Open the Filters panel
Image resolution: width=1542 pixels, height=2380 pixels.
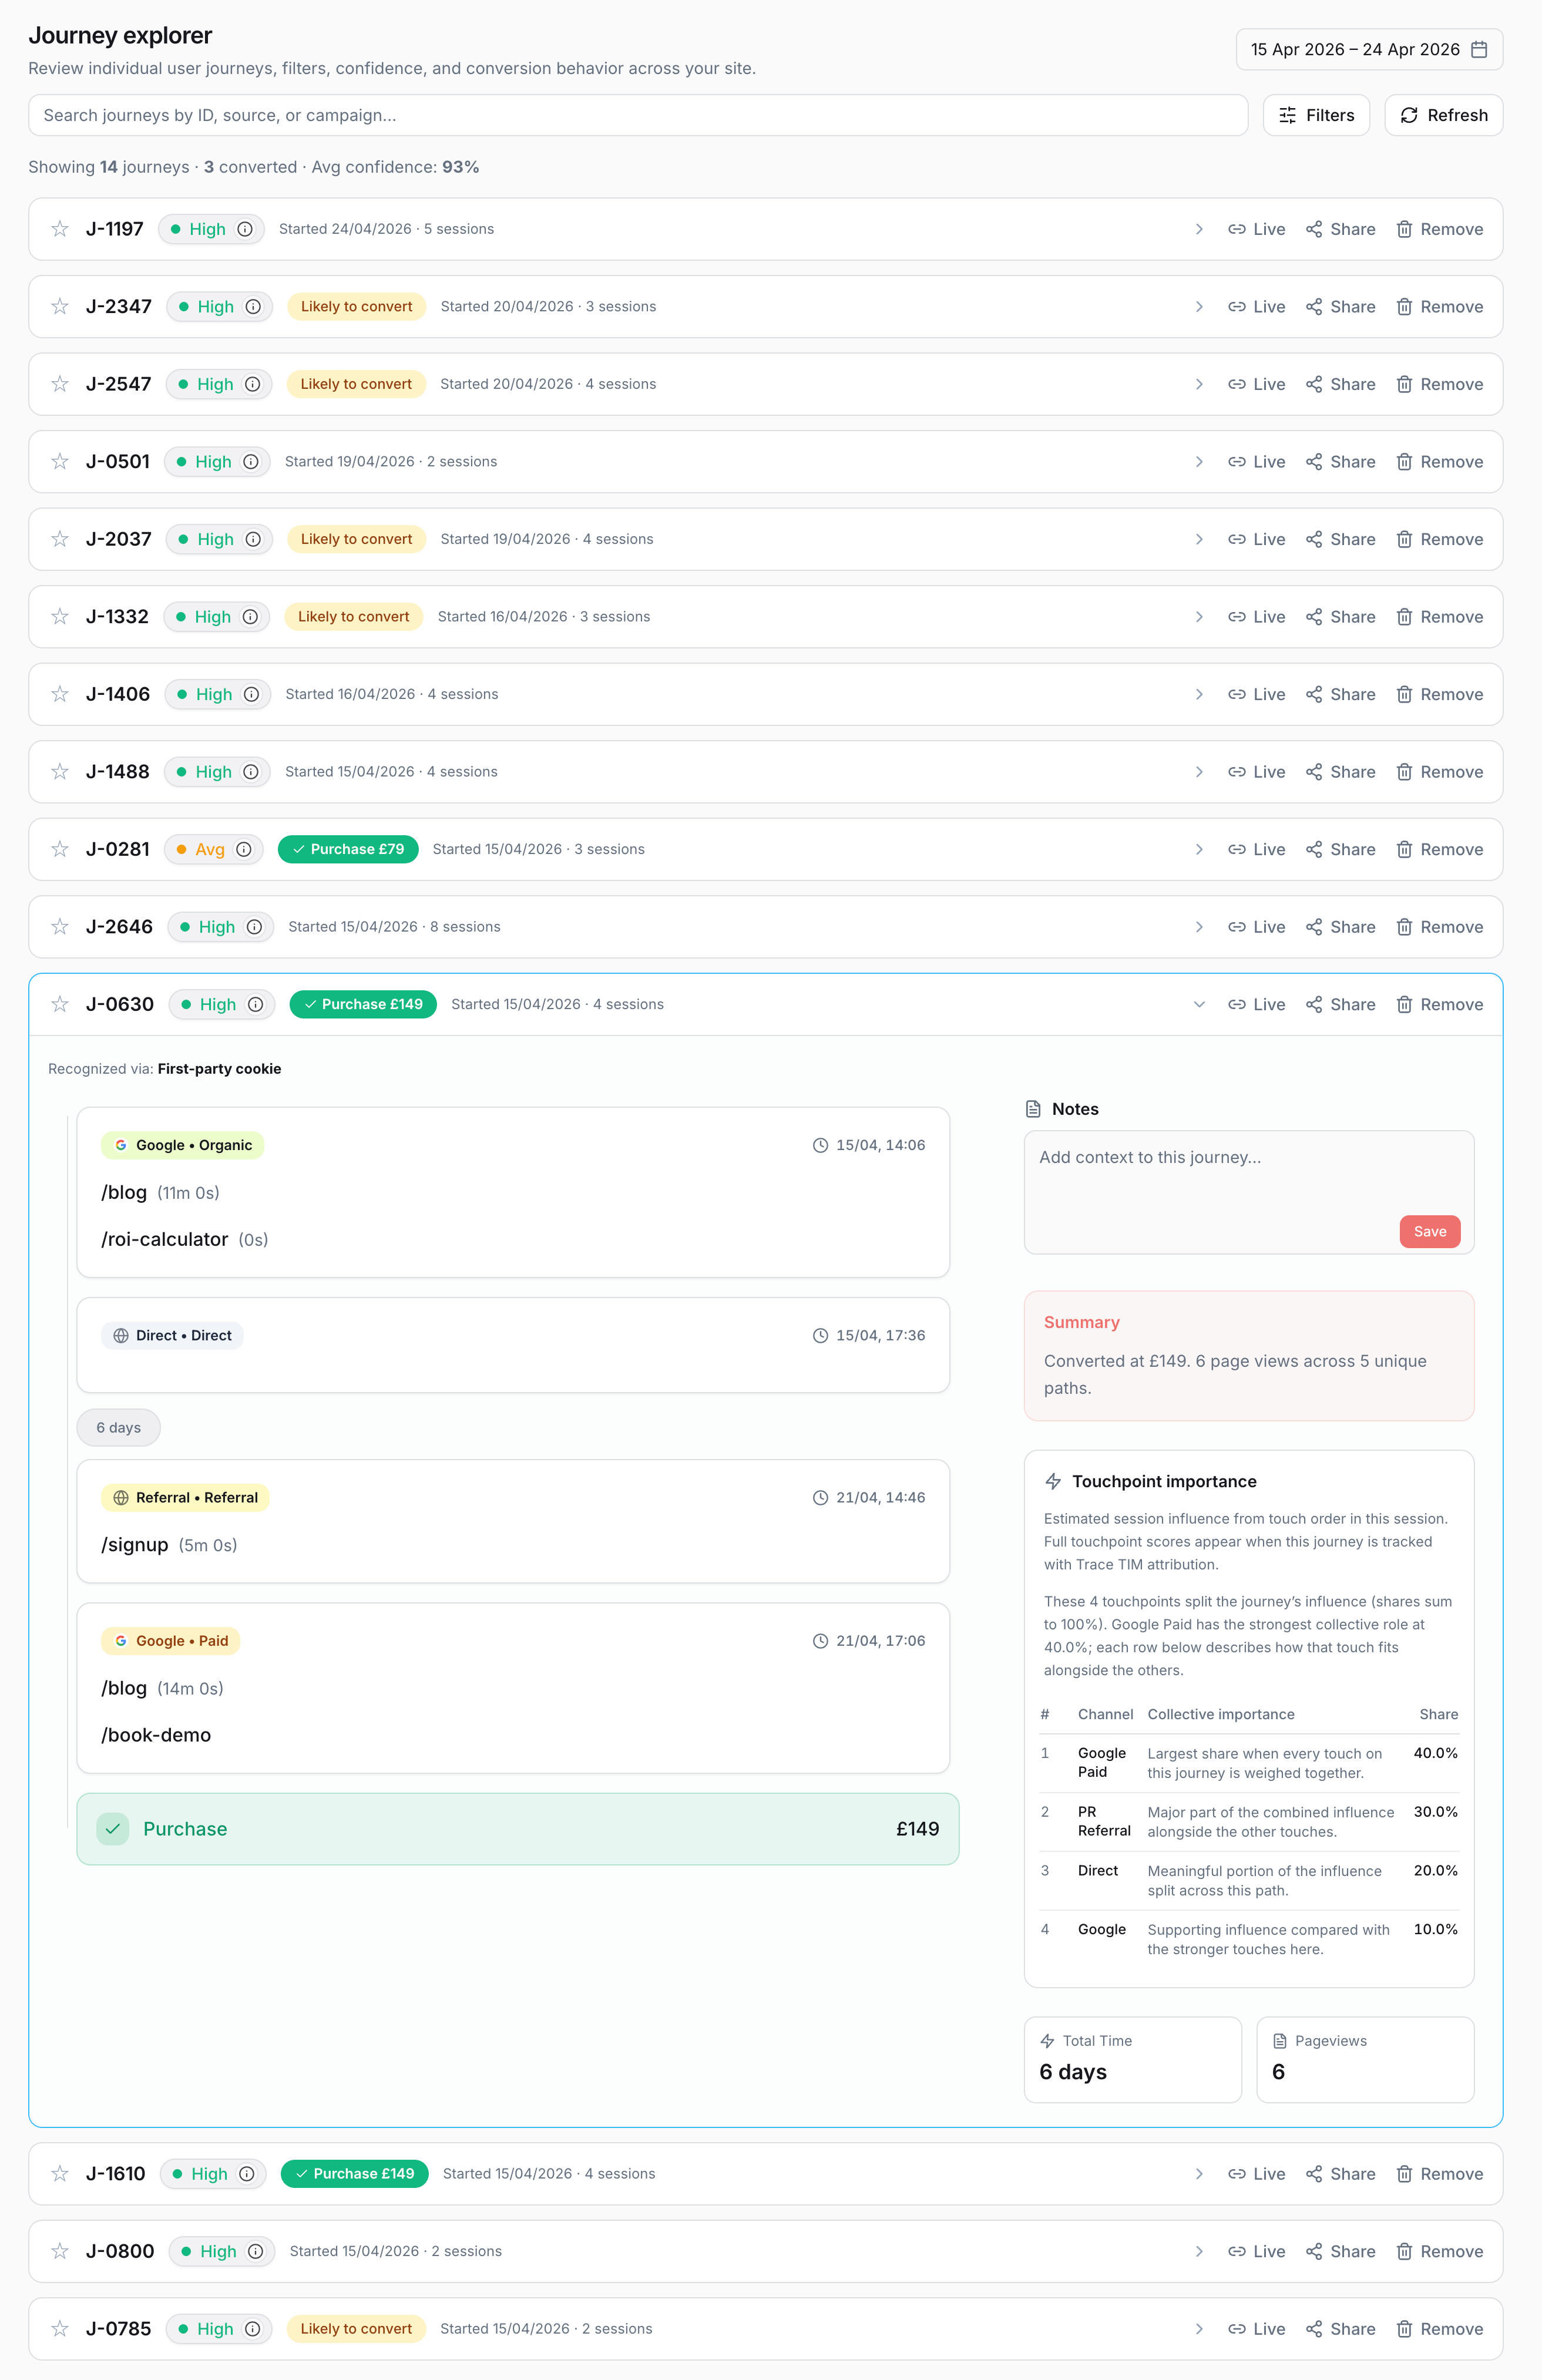tap(1316, 115)
